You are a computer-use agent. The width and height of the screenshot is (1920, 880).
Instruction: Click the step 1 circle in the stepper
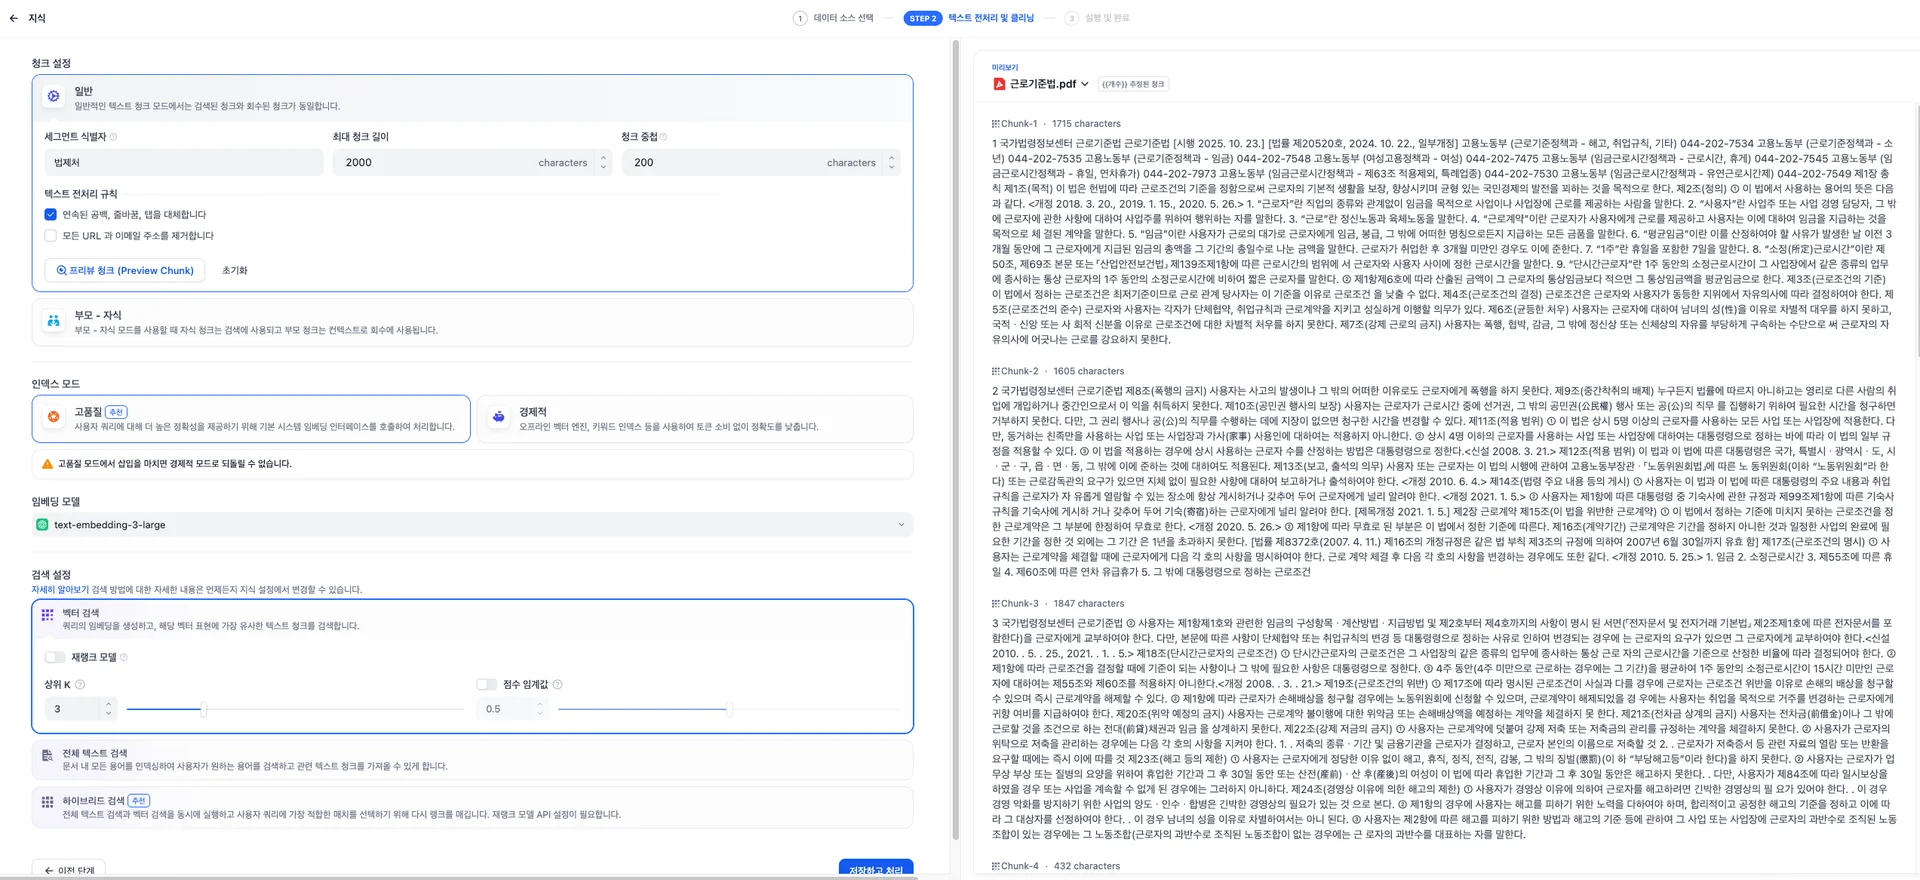[800, 18]
